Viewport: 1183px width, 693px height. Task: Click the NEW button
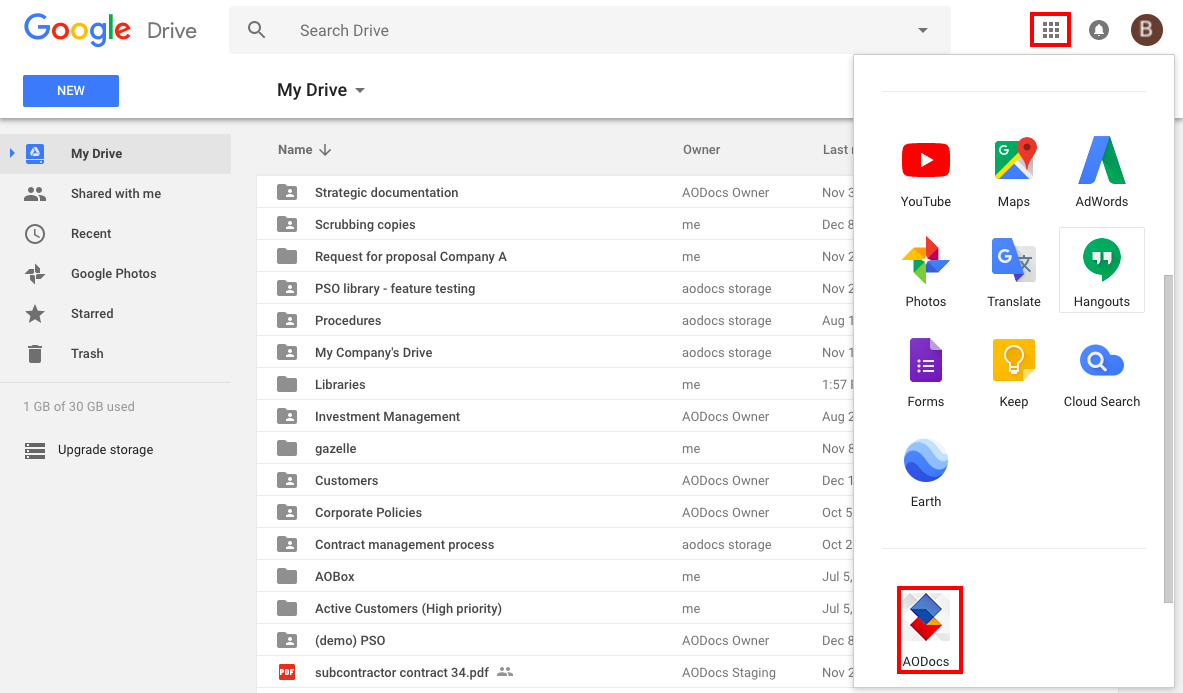[x=70, y=90]
